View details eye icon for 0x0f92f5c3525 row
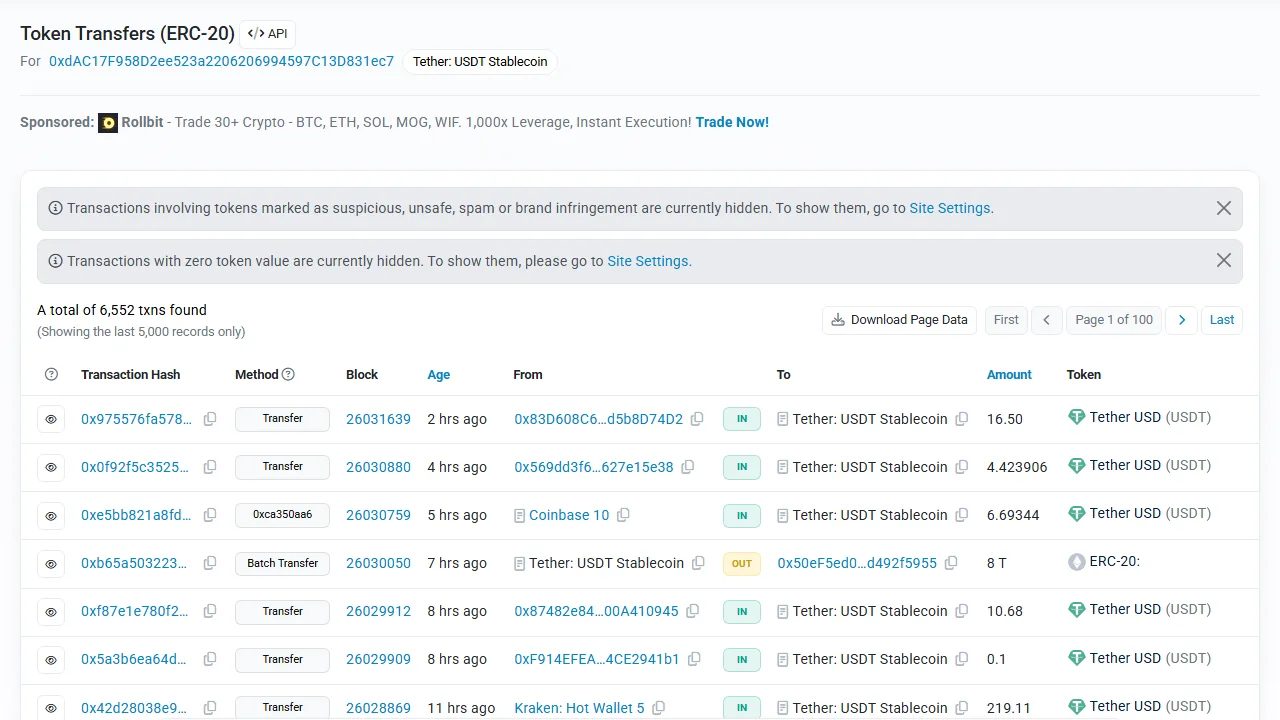 pyautogui.click(x=51, y=467)
